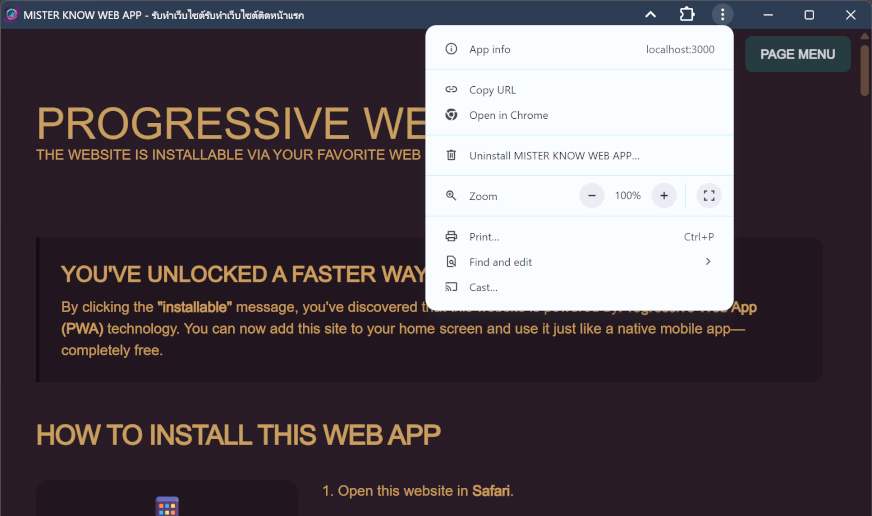
Task: Click the Open this website in Safari step
Action: pyautogui.click(x=418, y=491)
